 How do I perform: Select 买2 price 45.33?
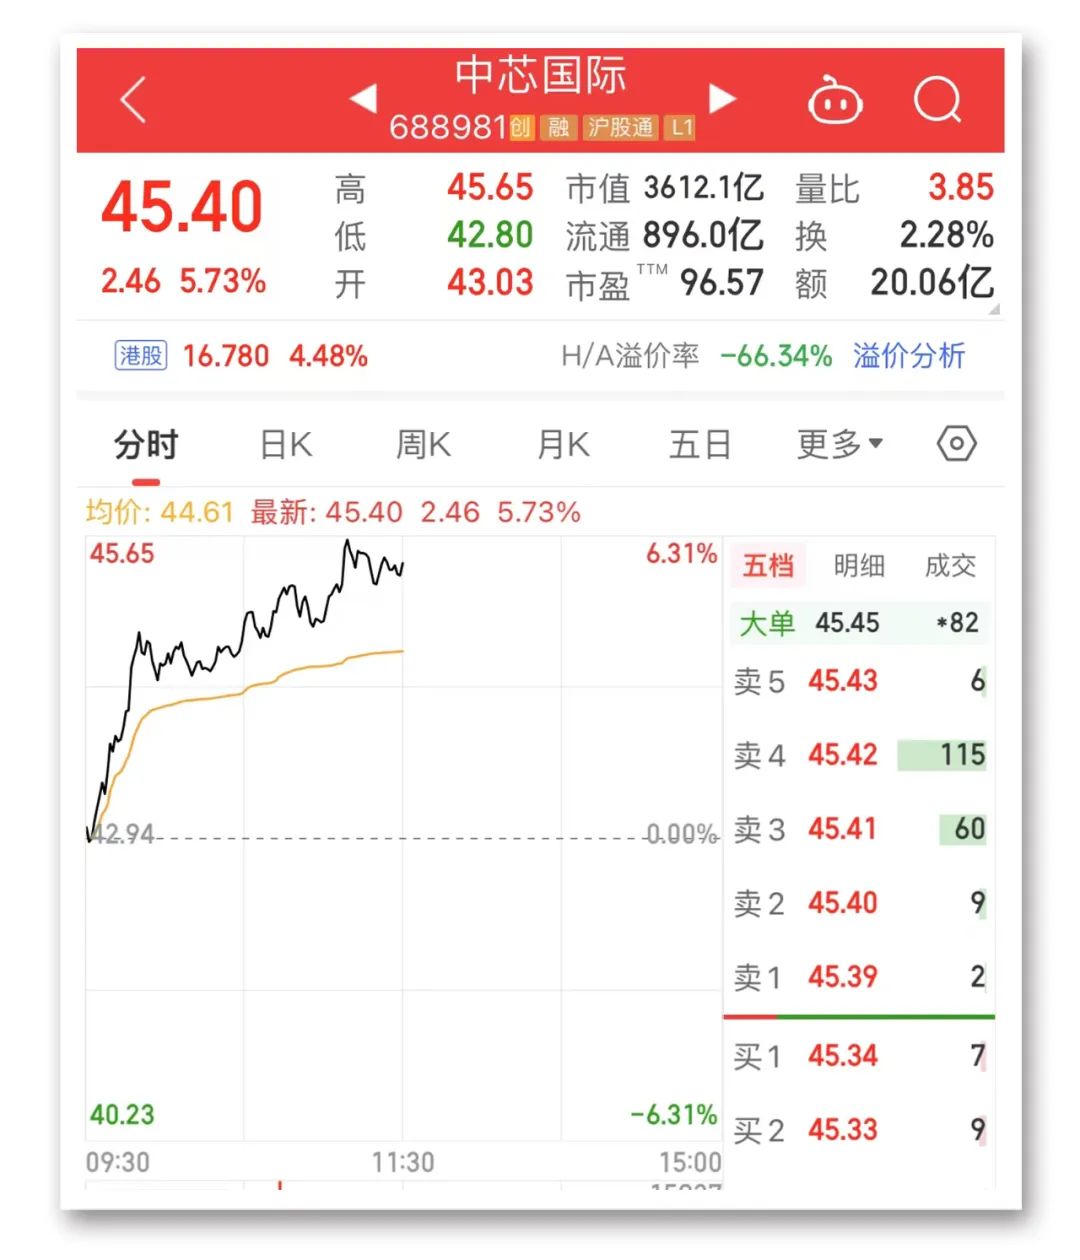[x=842, y=1130]
